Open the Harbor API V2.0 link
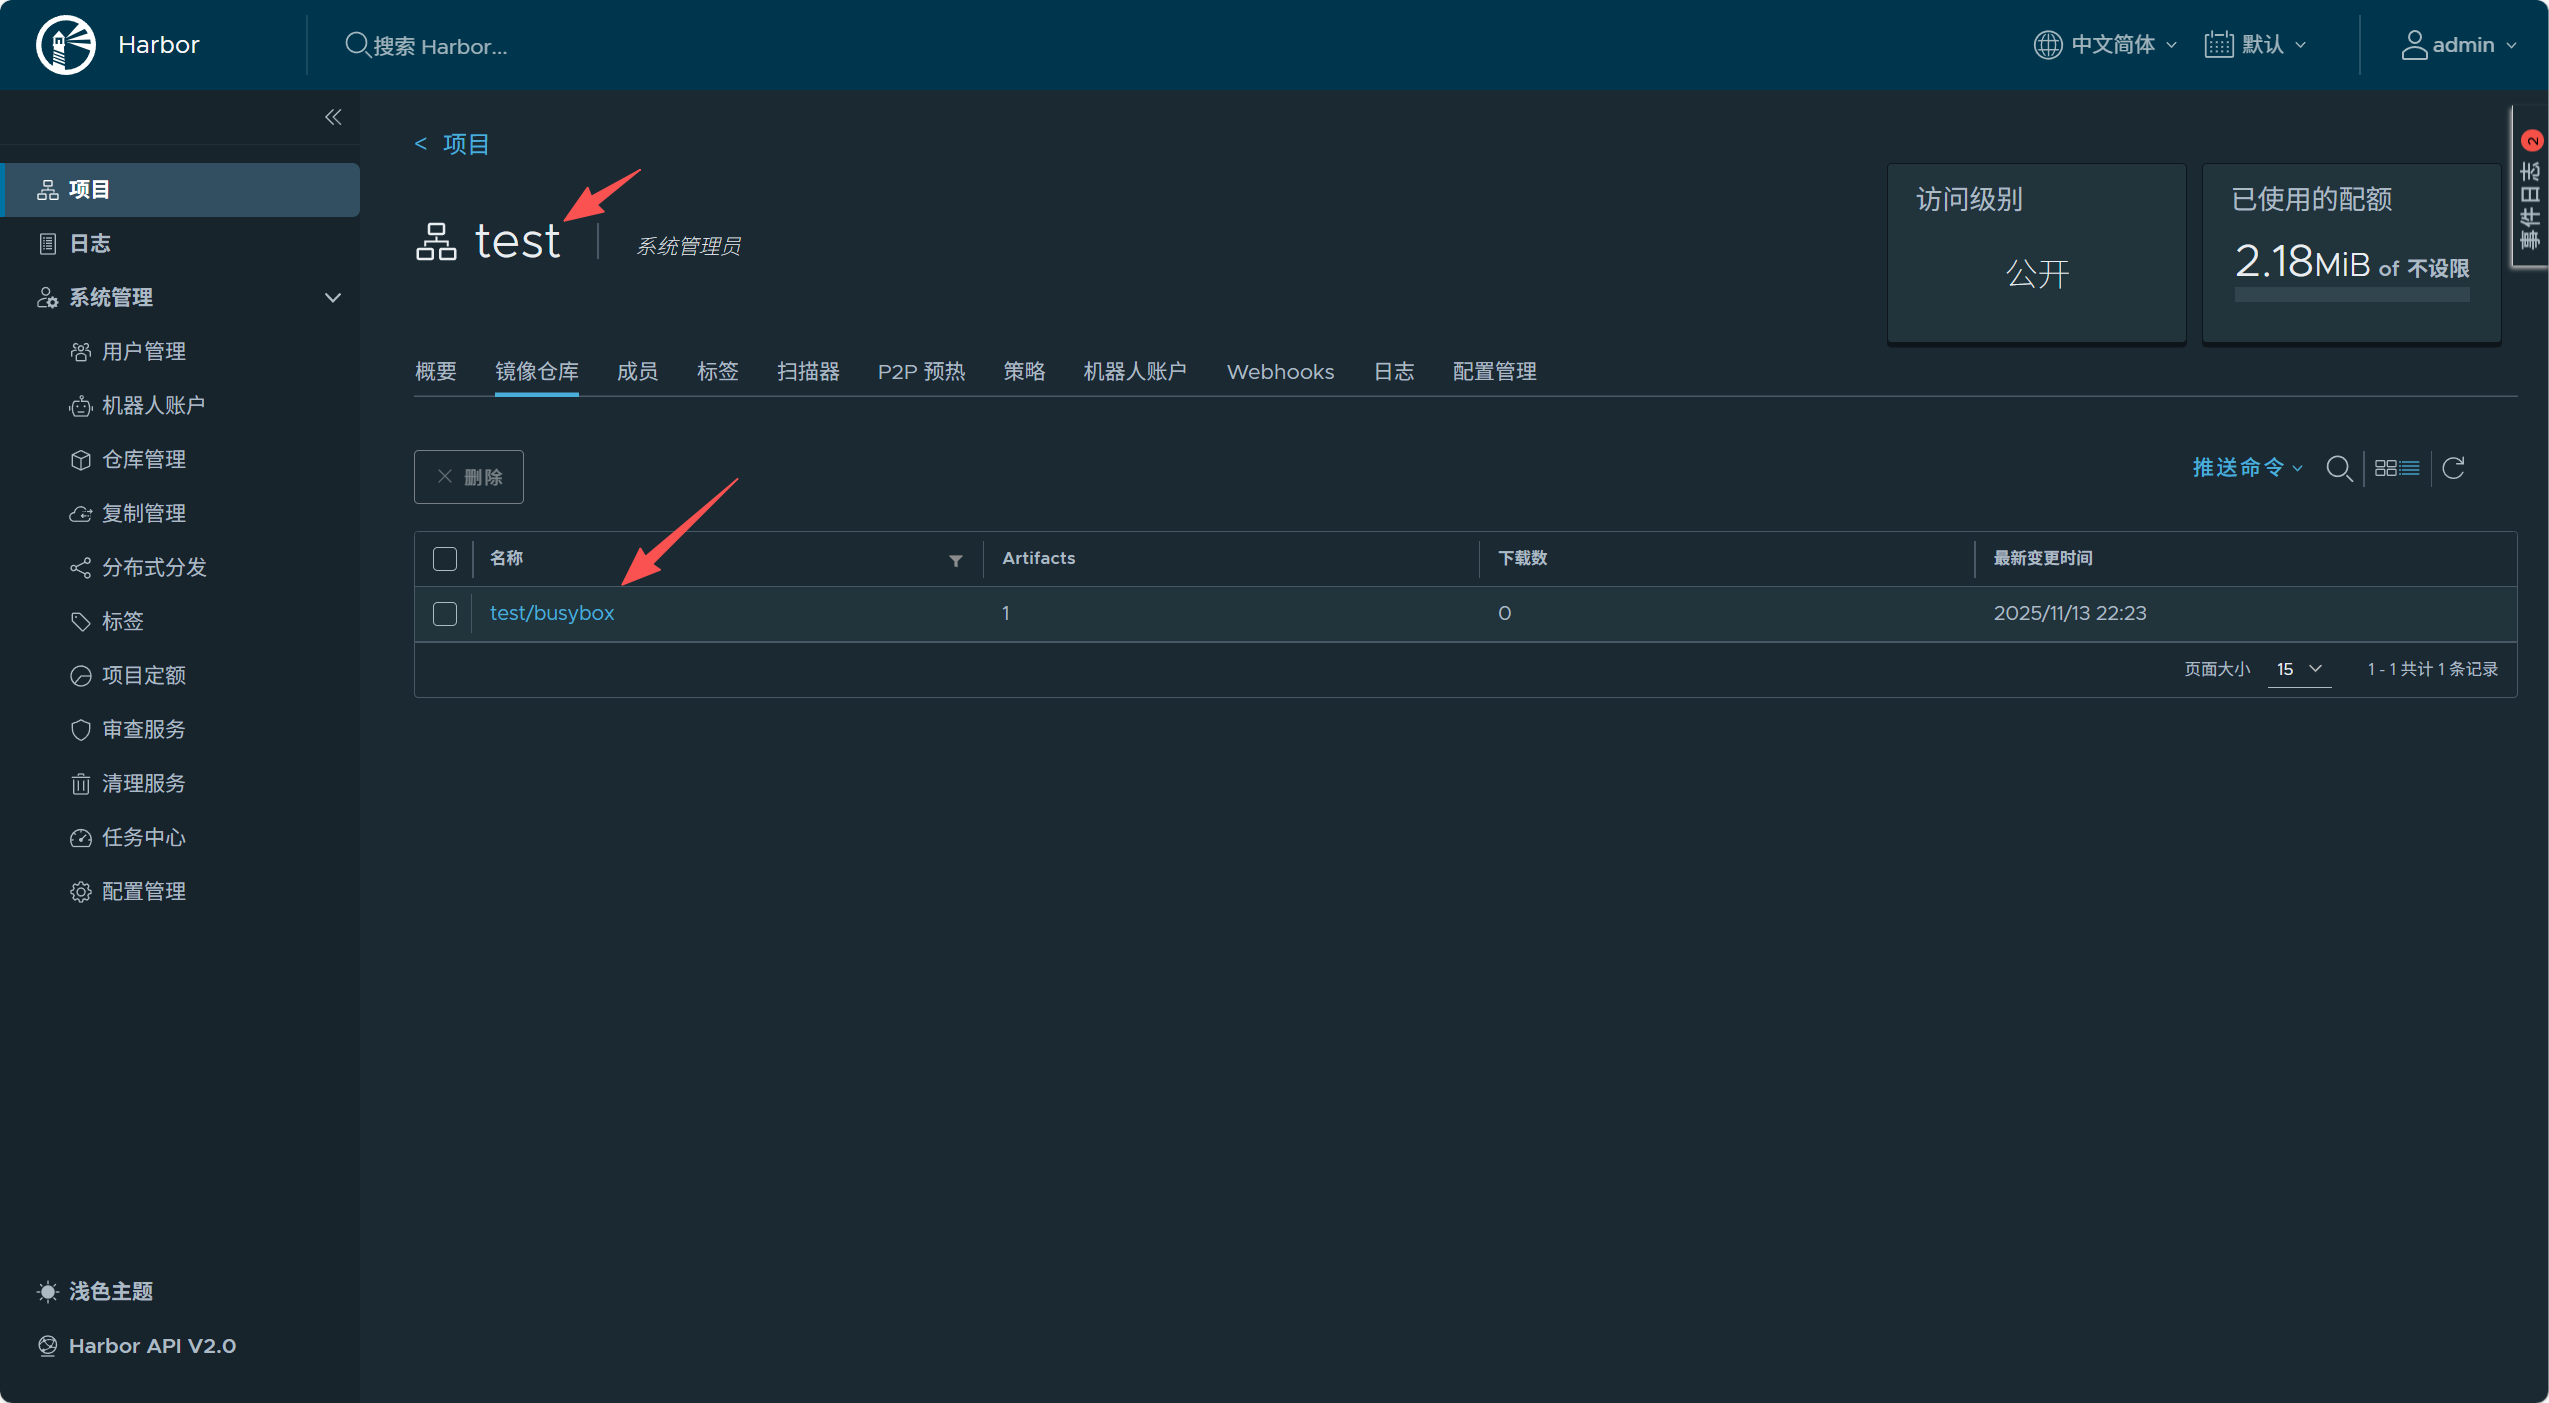 (x=152, y=1345)
